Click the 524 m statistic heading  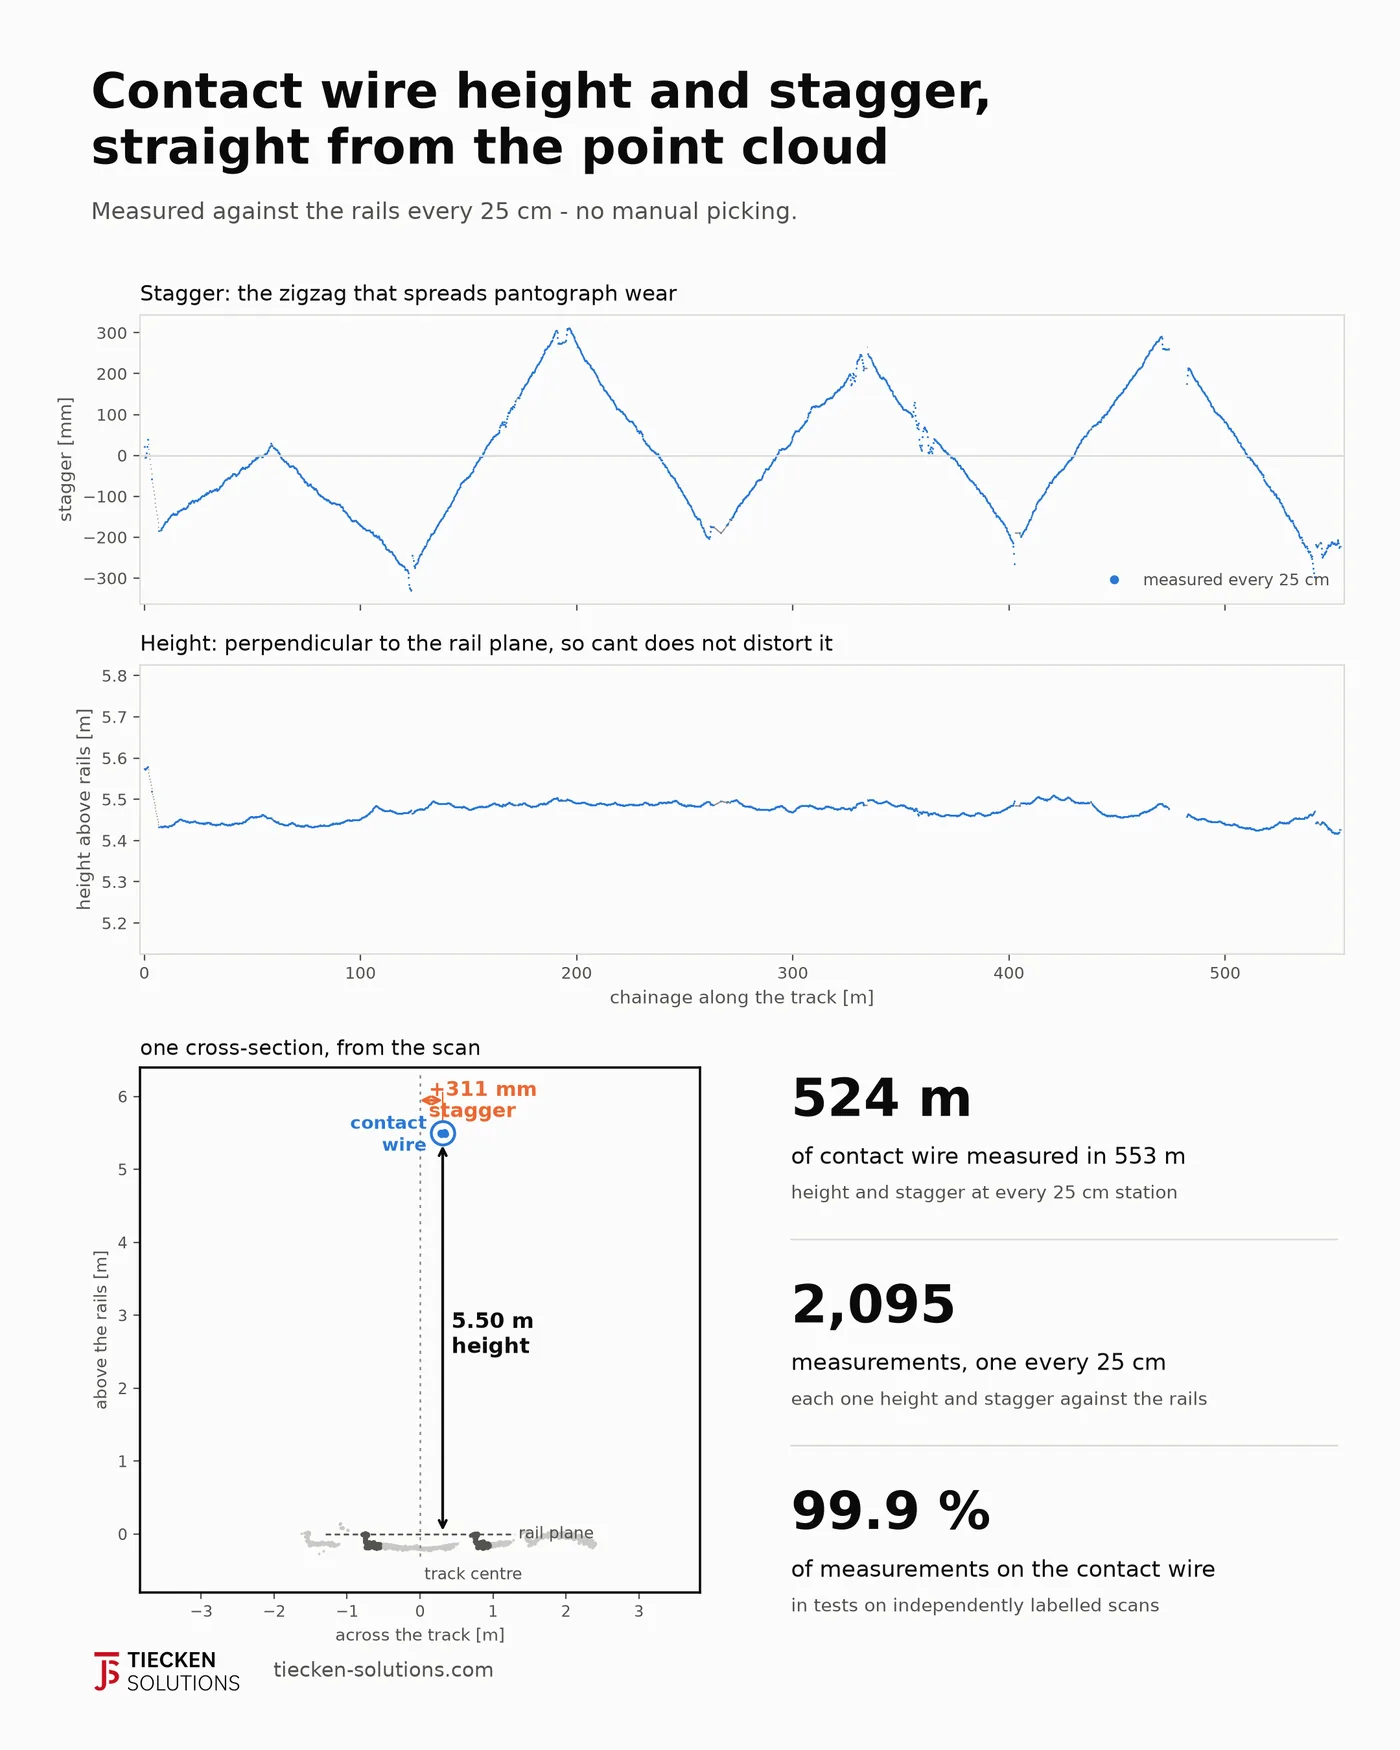point(881,1099)
